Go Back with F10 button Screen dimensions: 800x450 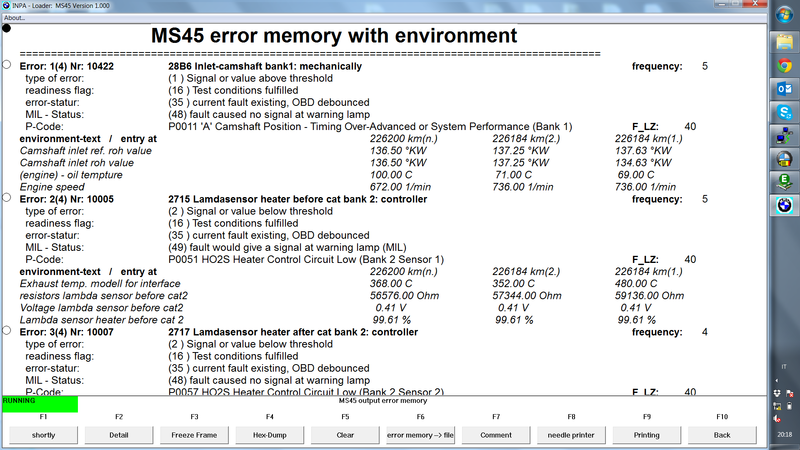(722, 435)
